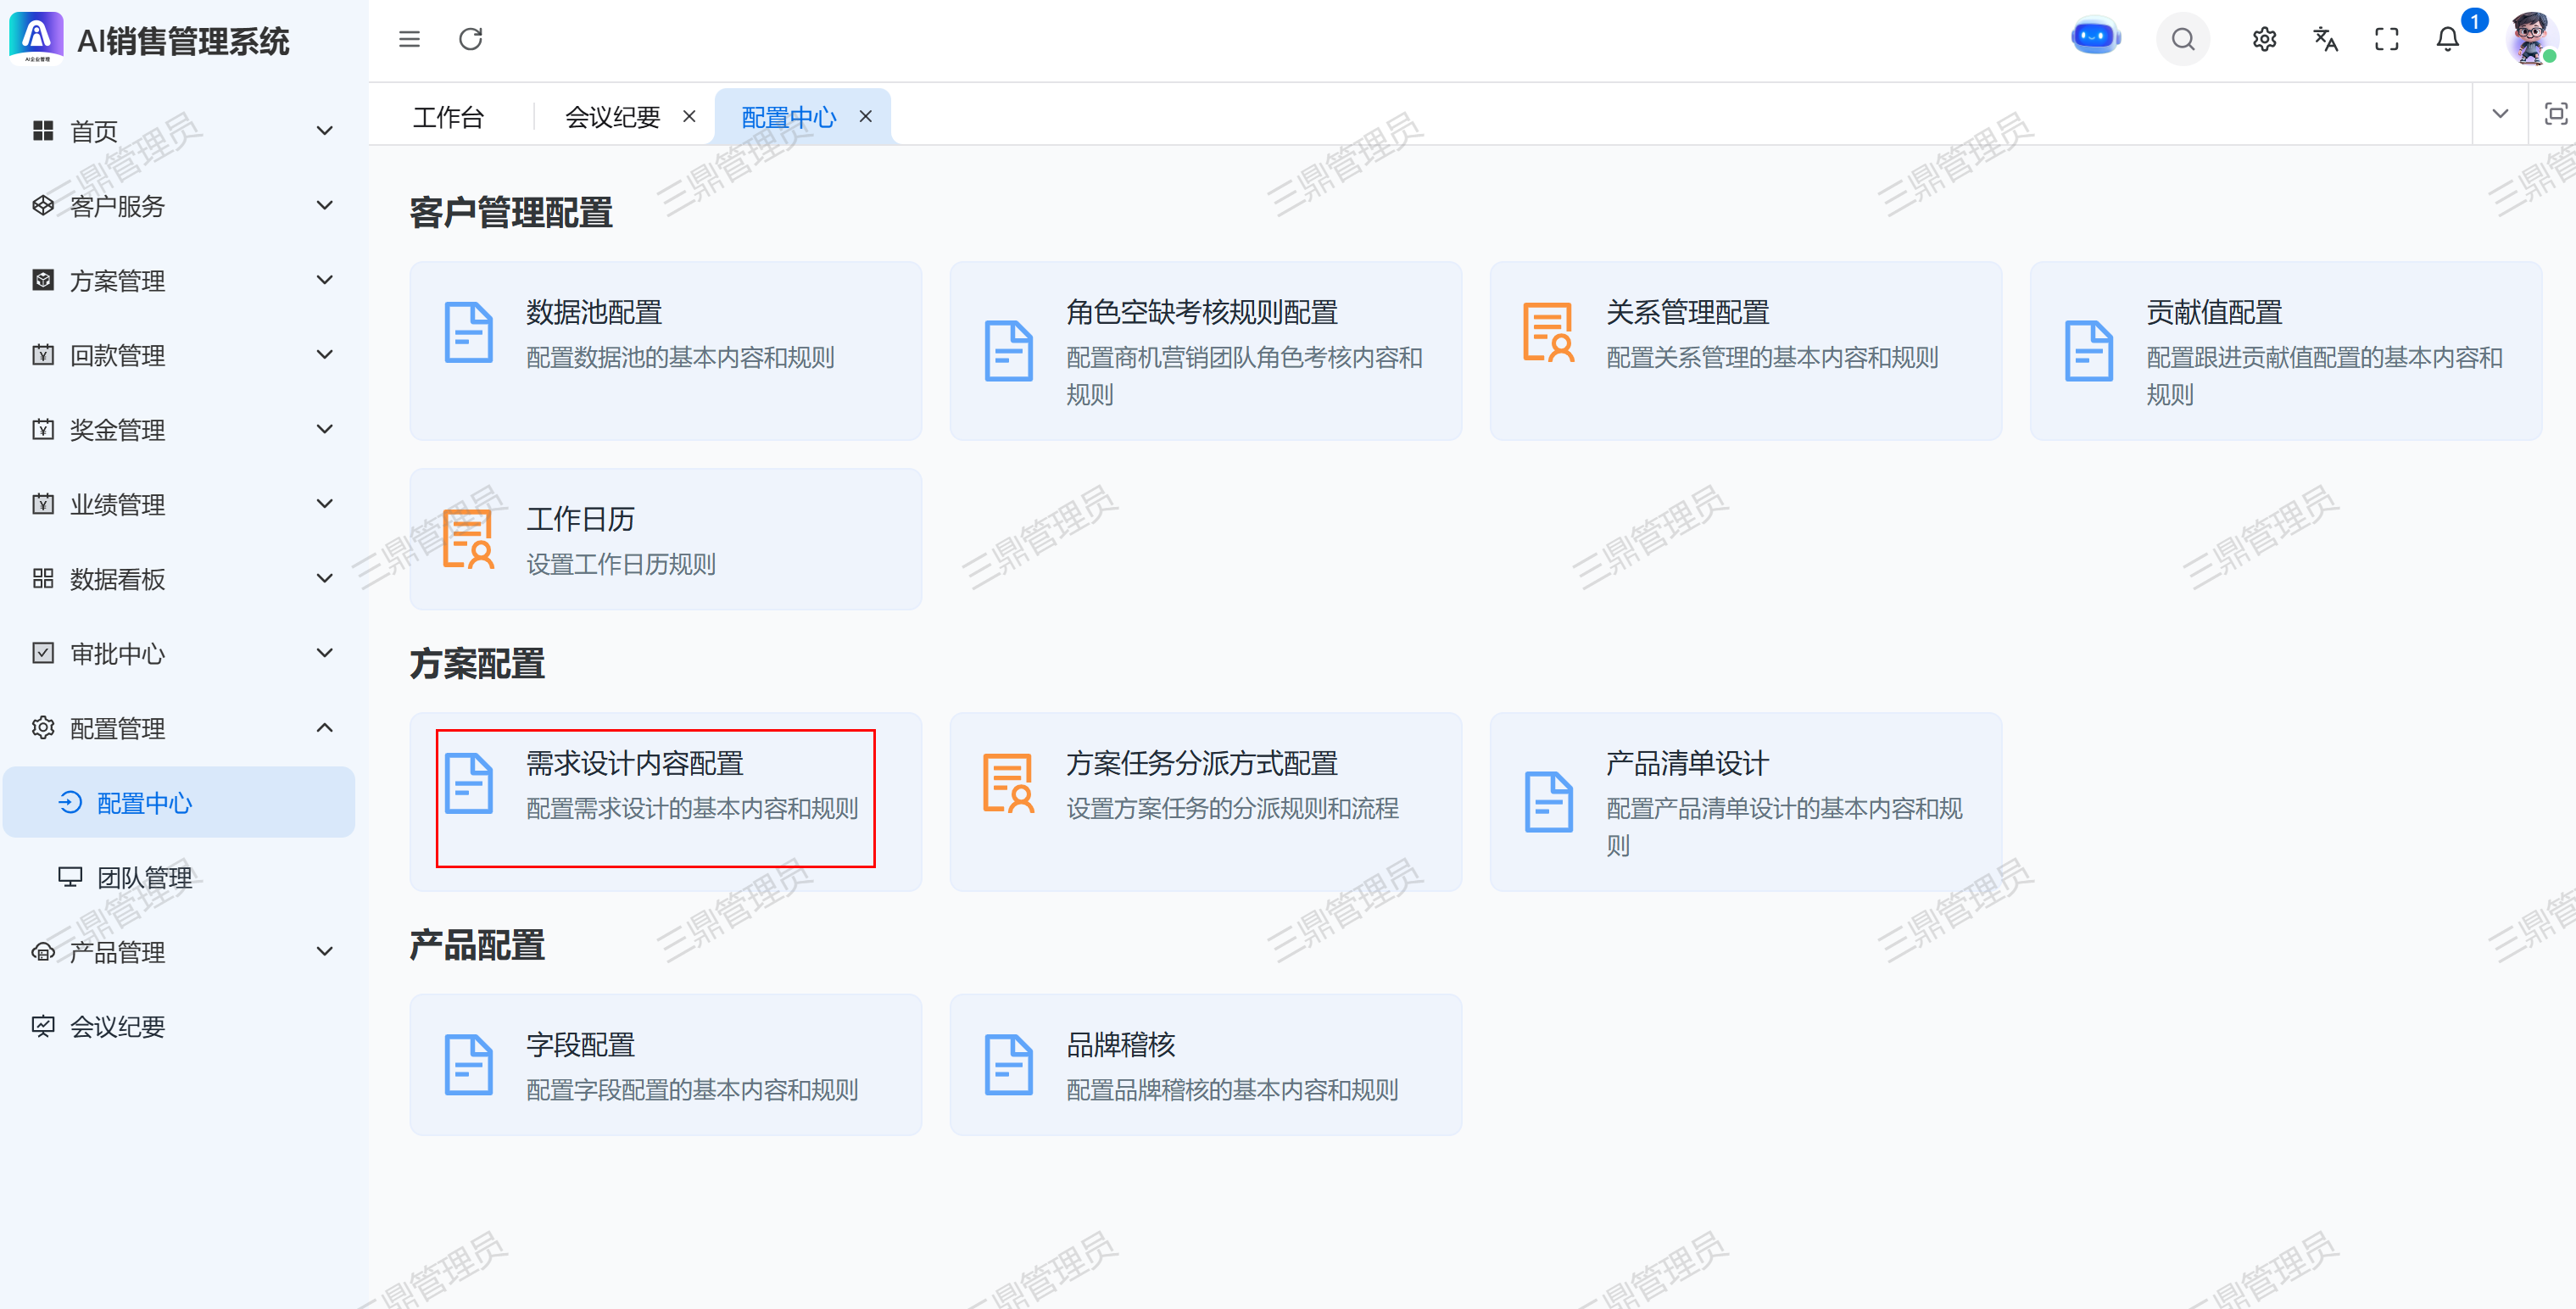
Task: Open the search magnifier icon
Action: 2182,39
